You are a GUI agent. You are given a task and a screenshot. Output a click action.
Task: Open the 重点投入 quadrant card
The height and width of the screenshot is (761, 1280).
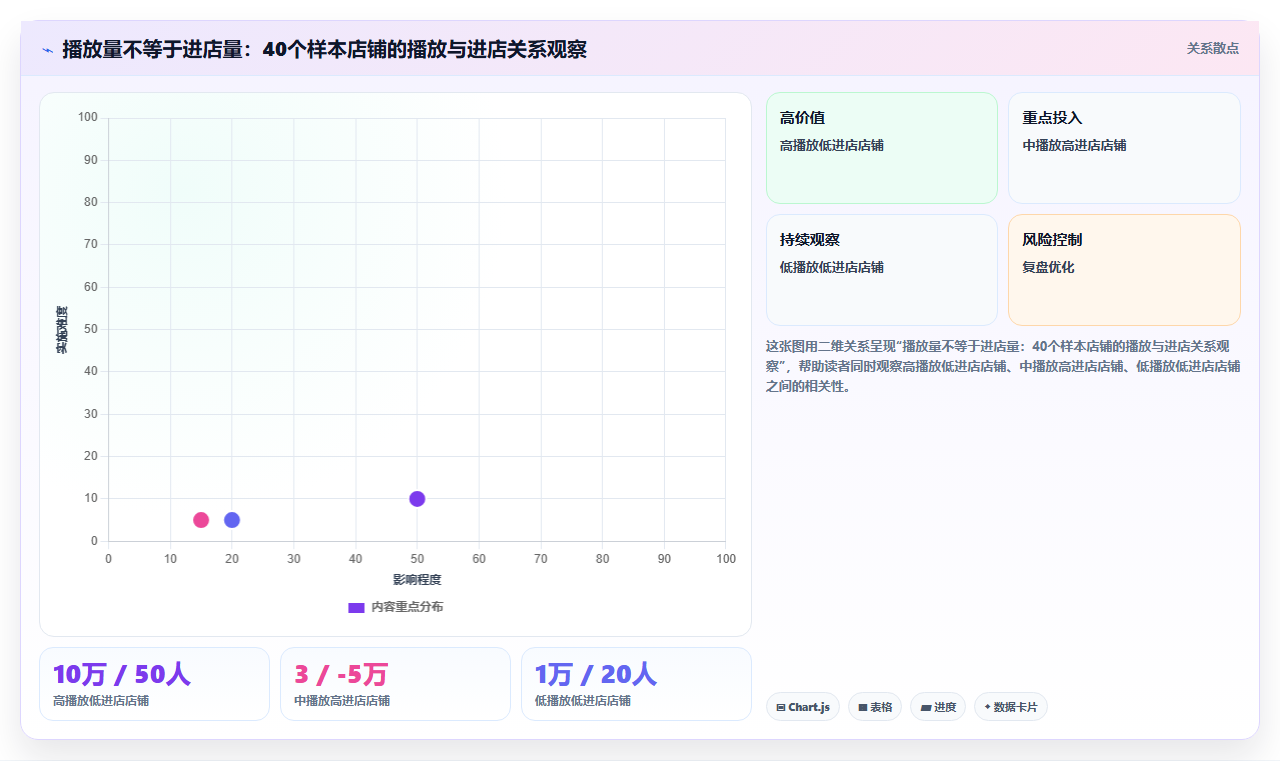pos(1124,148)
